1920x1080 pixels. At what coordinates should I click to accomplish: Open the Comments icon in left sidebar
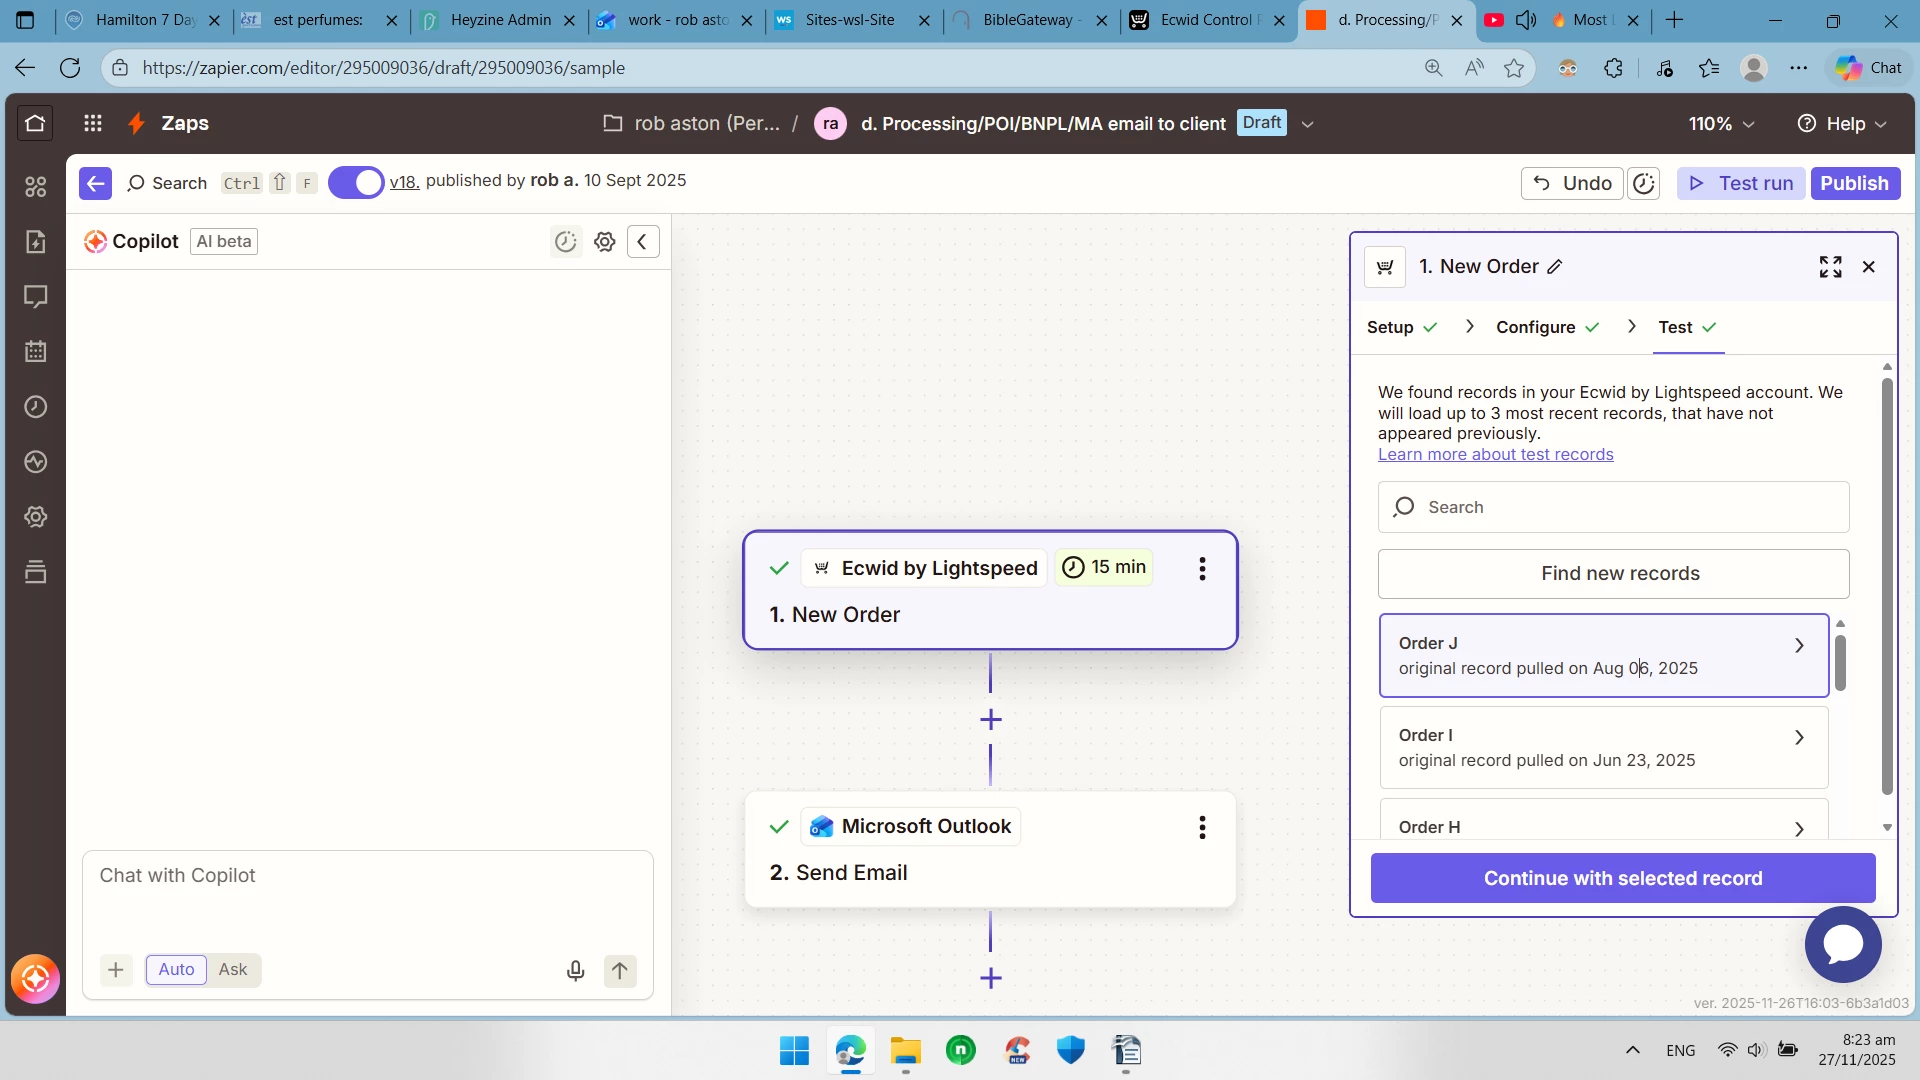click(36, 297)
